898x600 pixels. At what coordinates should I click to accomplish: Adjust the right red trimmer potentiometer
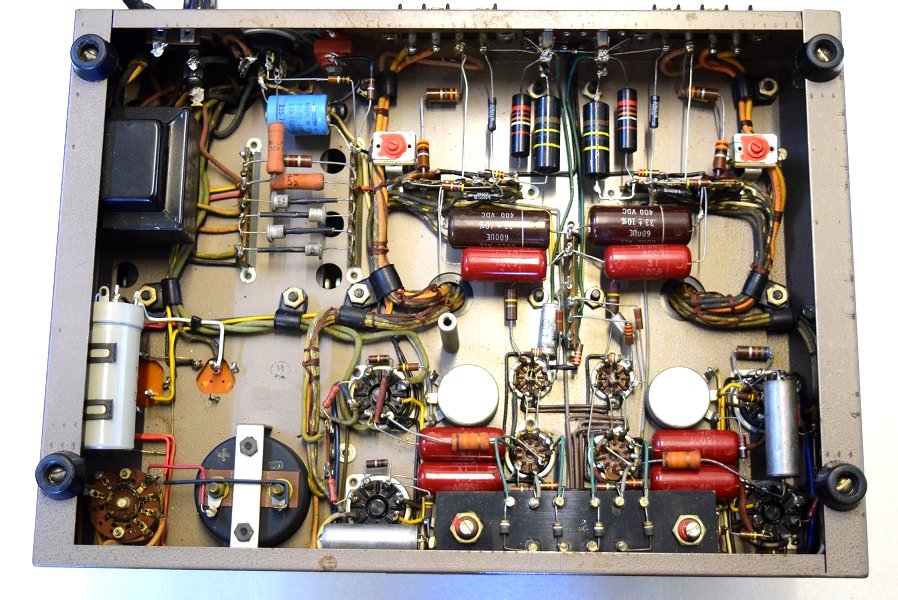pos(753,149)
